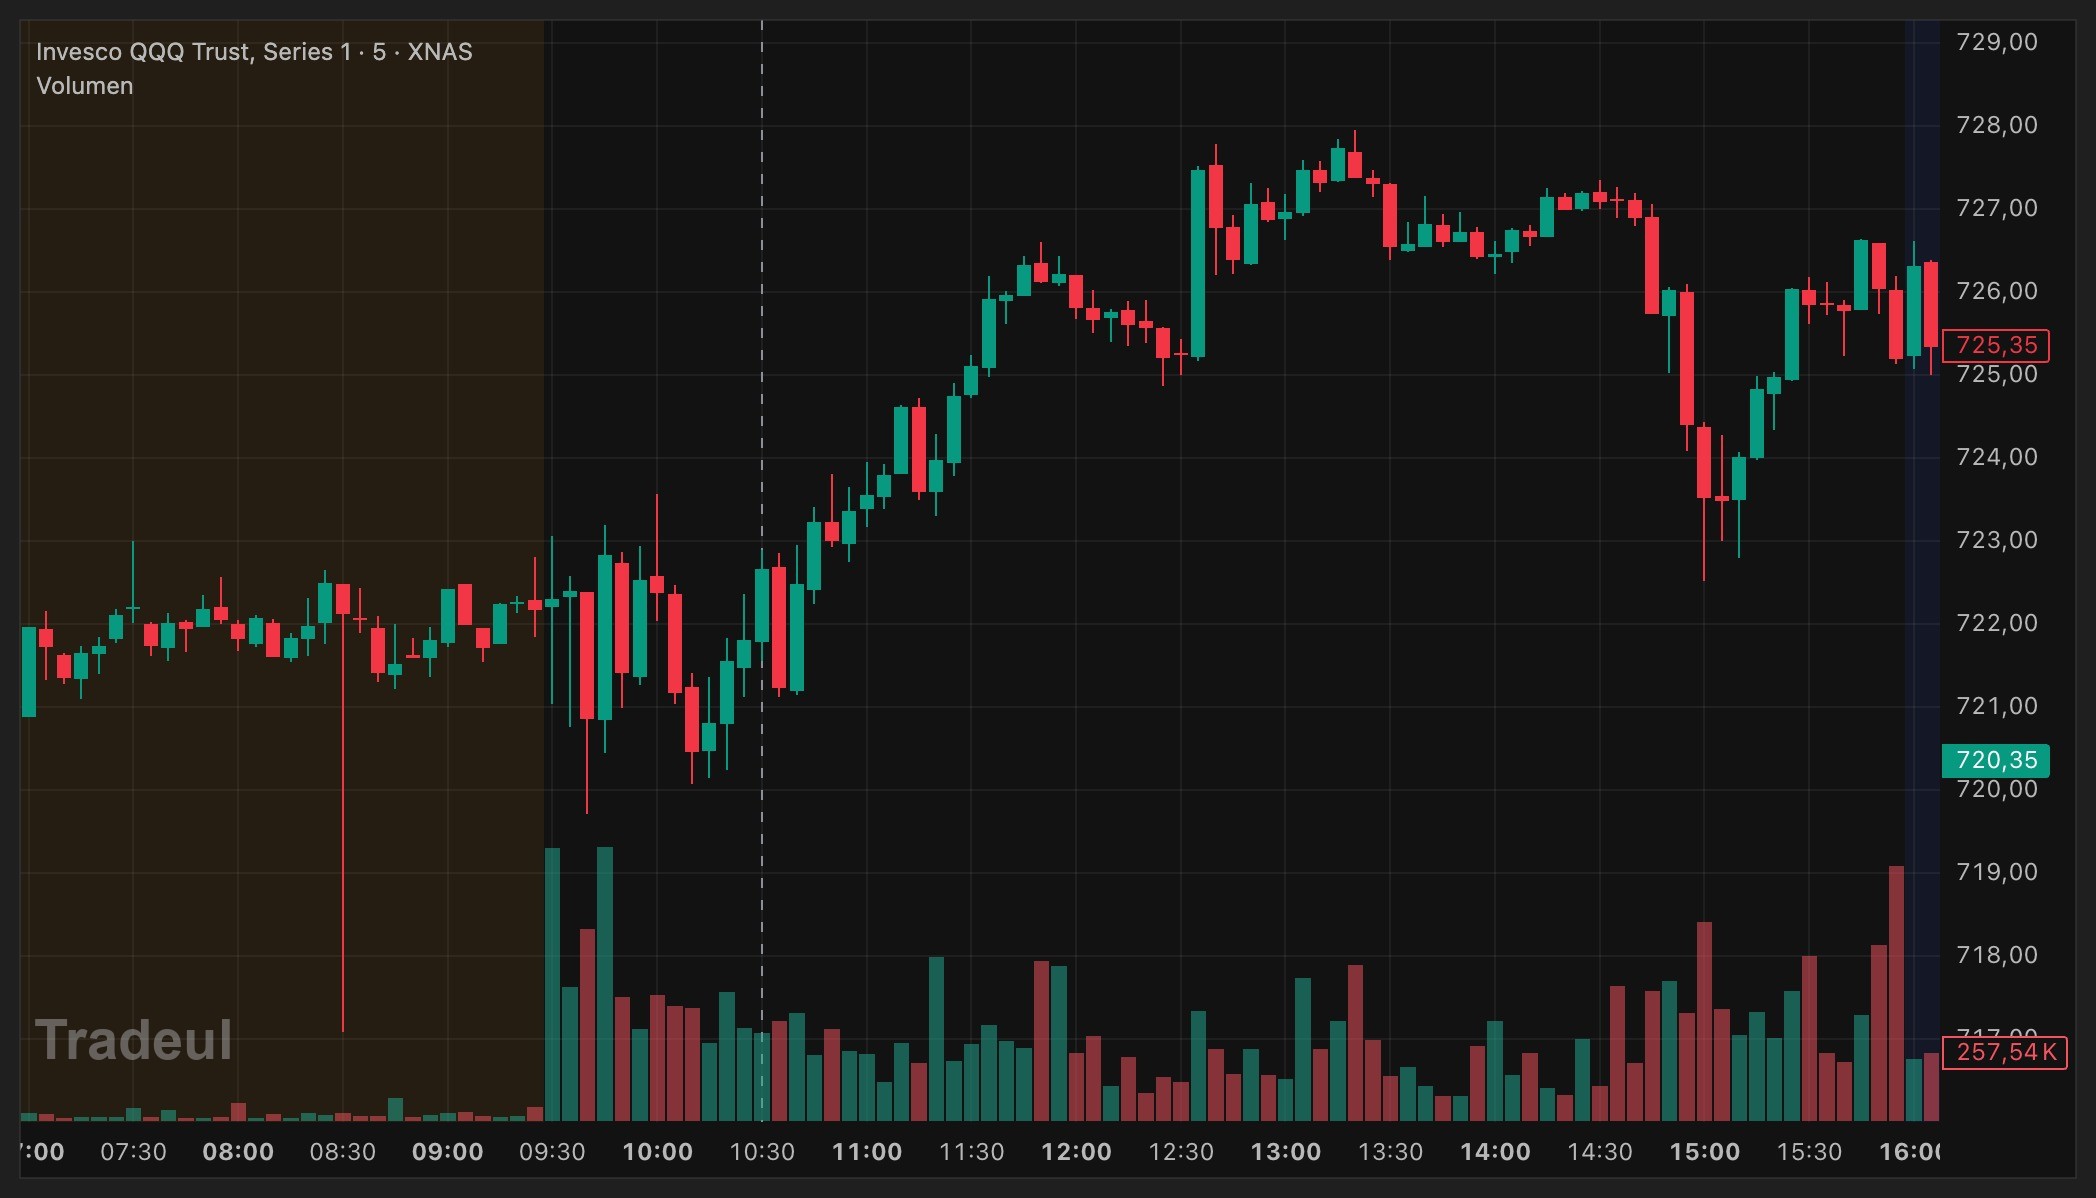2096x1198 pixels.
Task: Click the 724,00 price axis value
Action: coord(1996,457)
